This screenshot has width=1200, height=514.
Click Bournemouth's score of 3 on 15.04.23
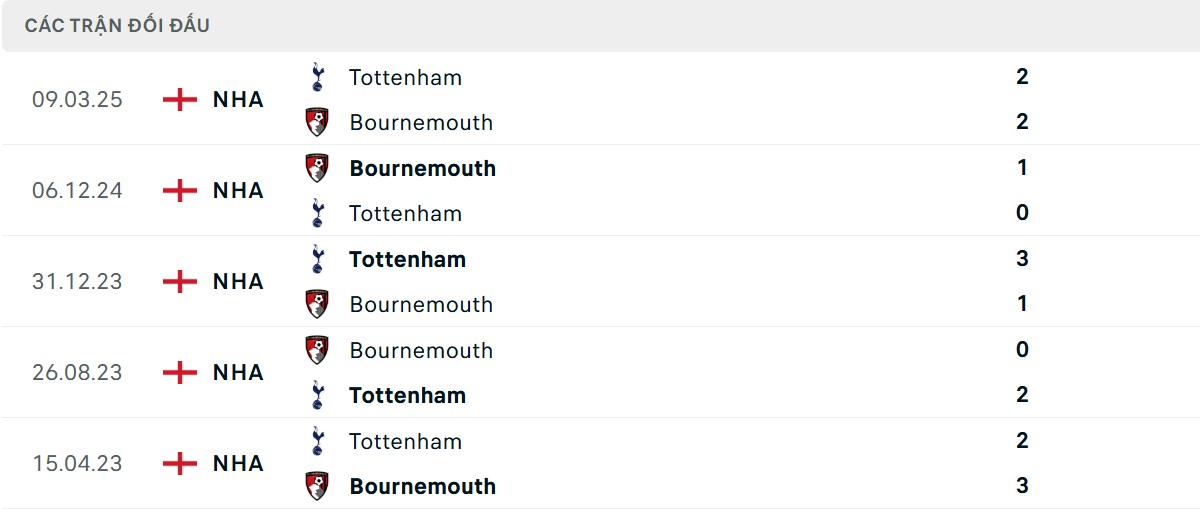1022,486
